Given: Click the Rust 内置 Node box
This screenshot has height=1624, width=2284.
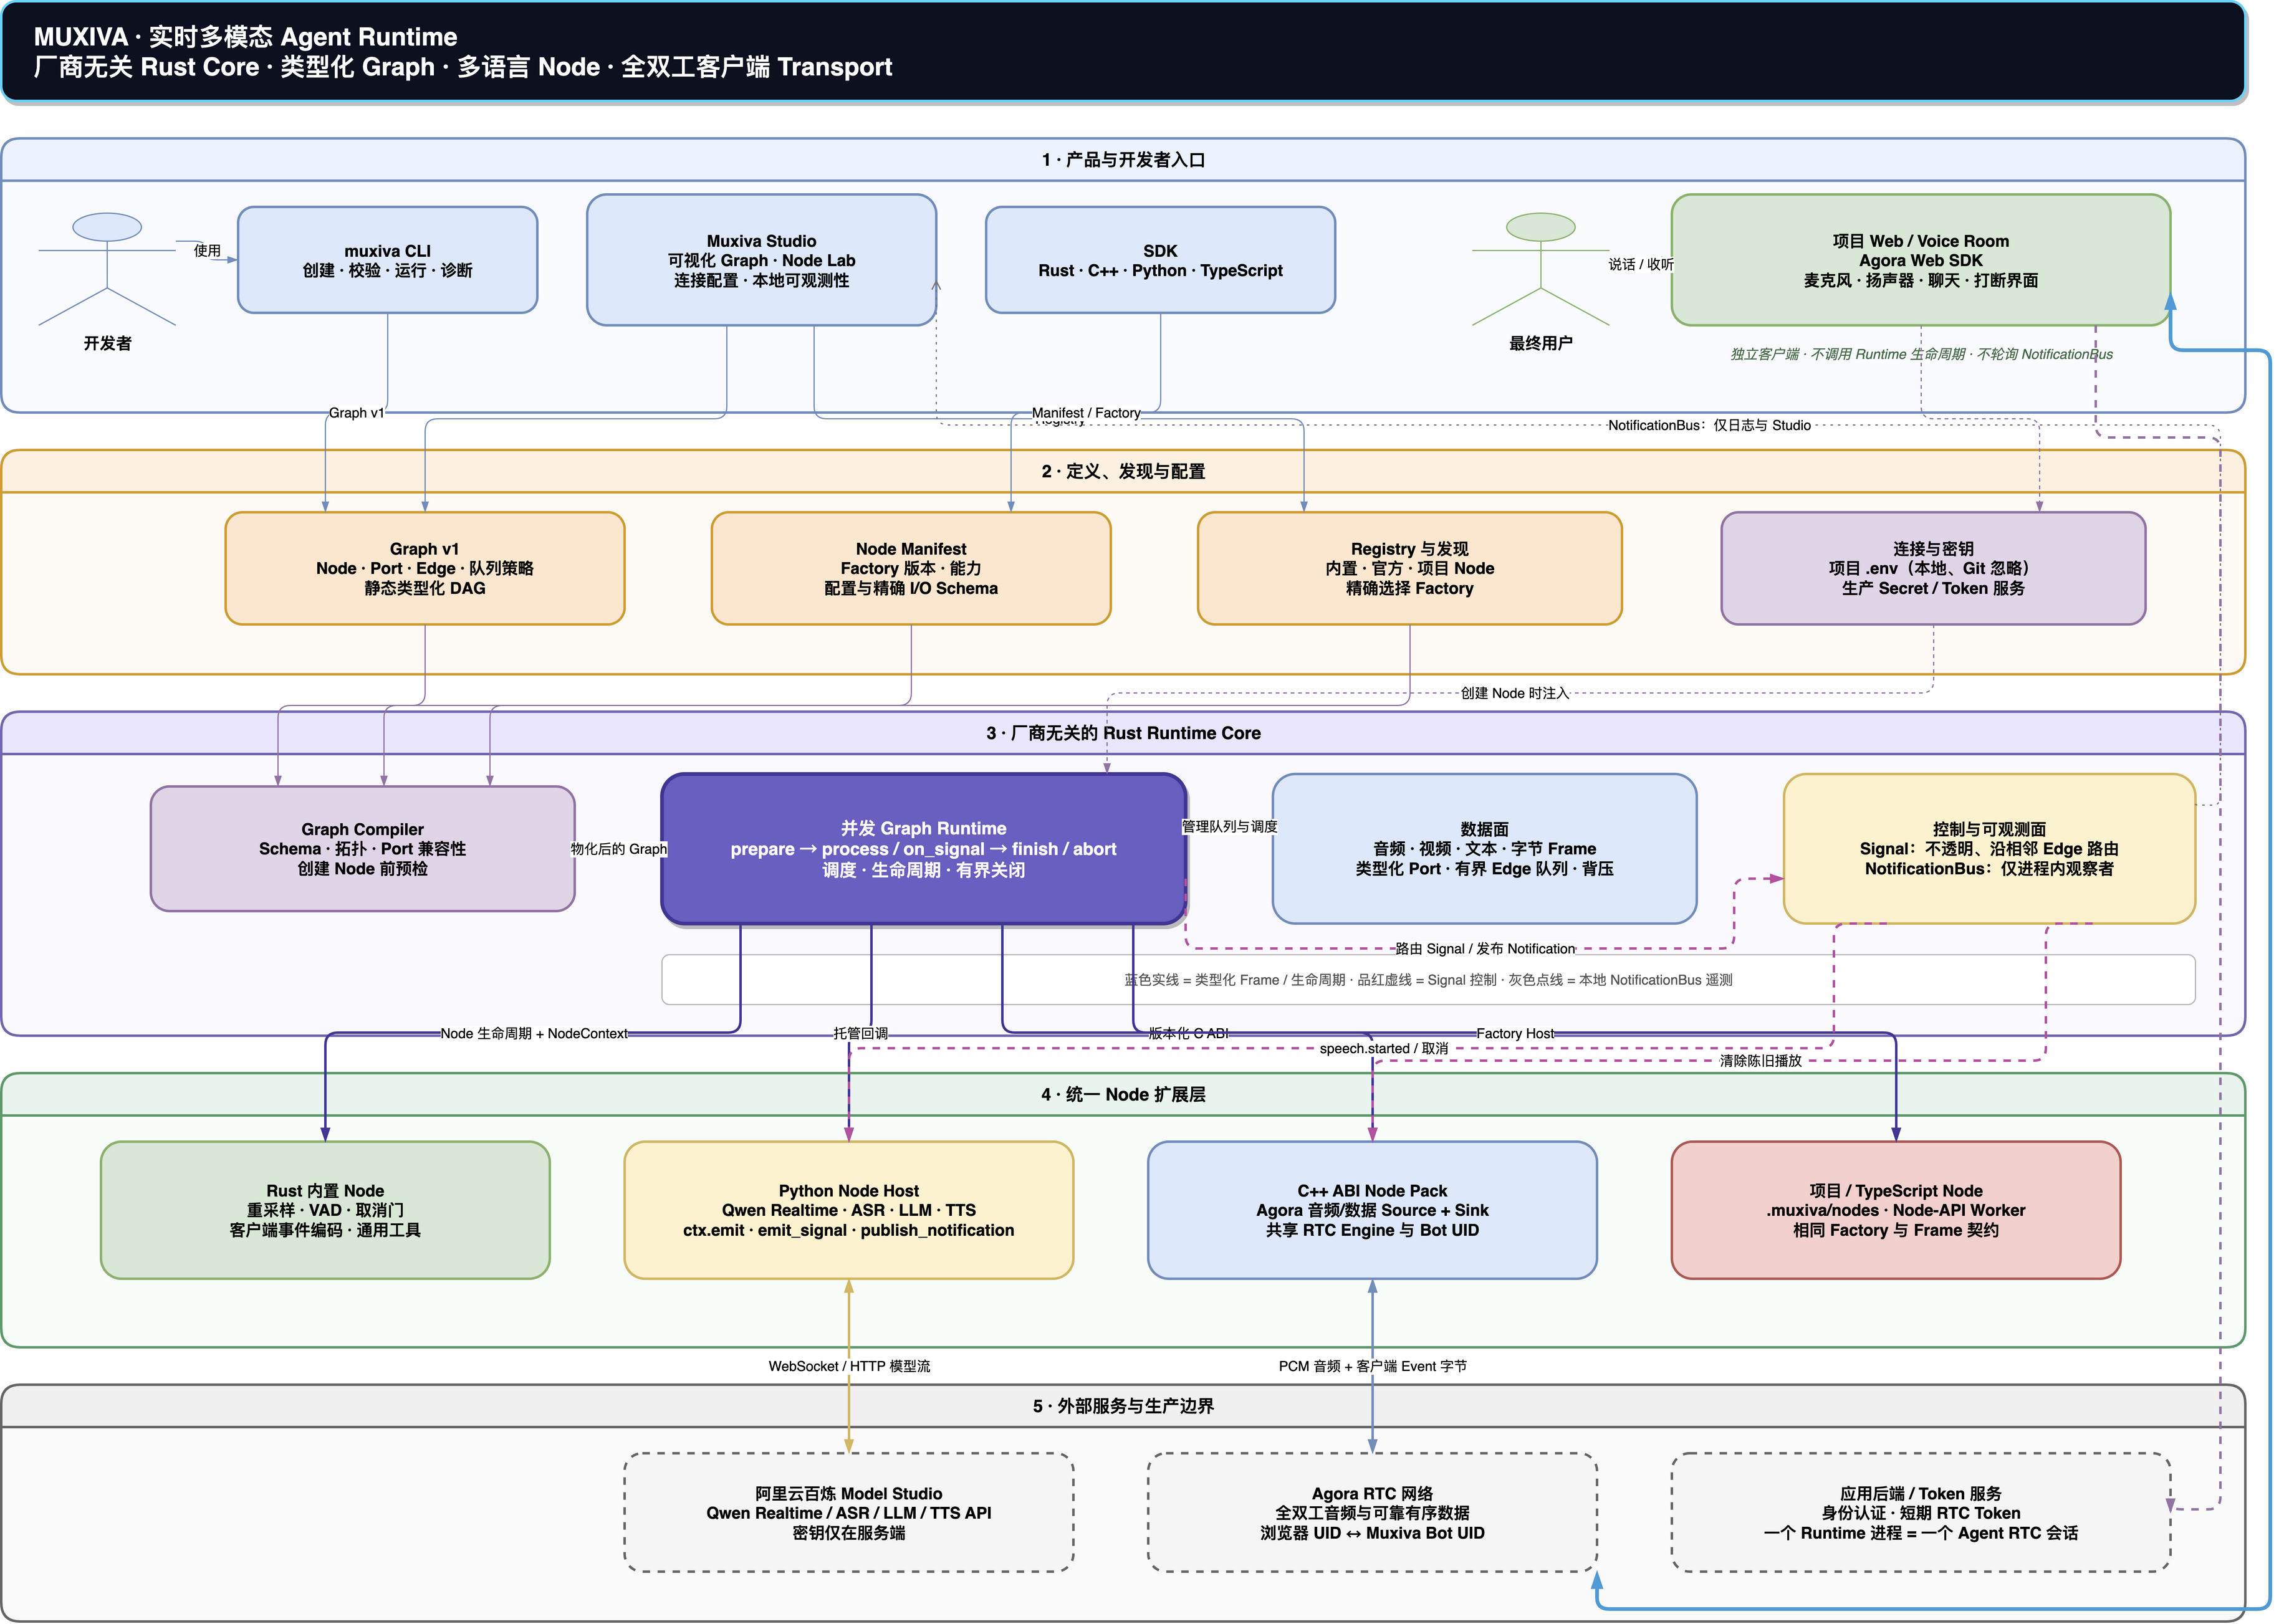Looking at the screenshot, I should tap(325, 1210).
